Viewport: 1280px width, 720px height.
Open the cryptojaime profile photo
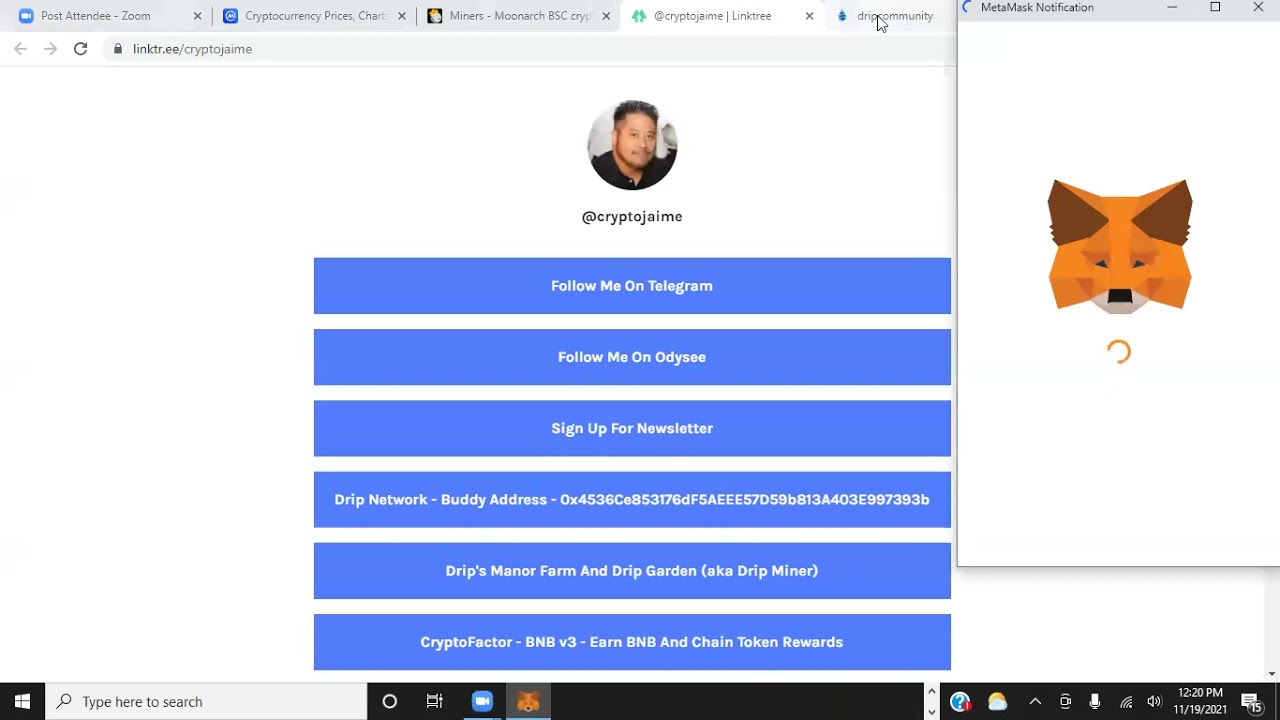pyautogui.click(x=632, y=145)
